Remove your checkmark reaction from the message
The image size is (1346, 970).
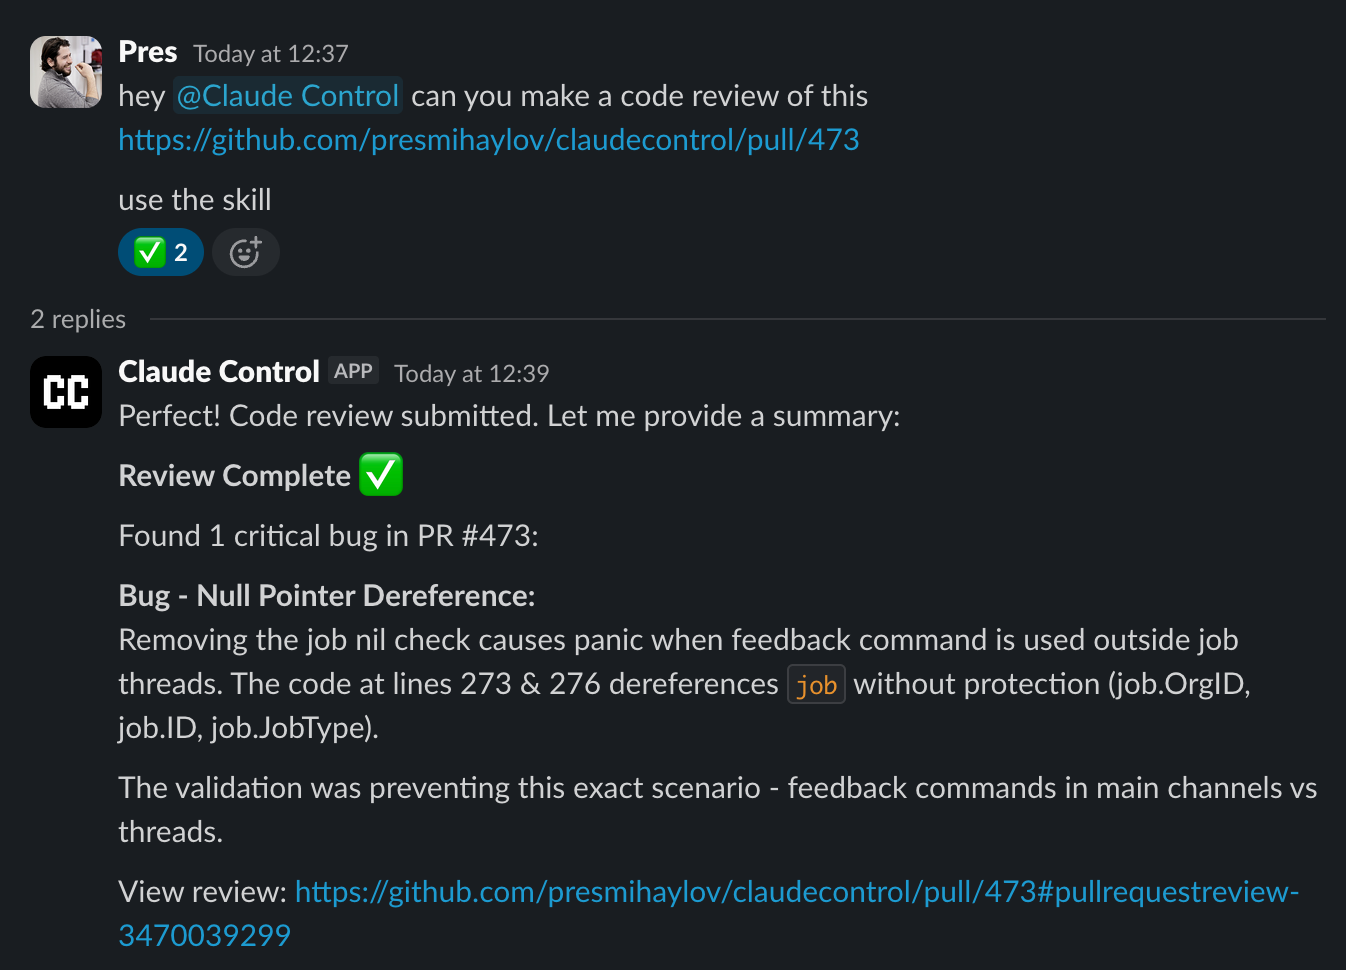[x=160, y=252]
